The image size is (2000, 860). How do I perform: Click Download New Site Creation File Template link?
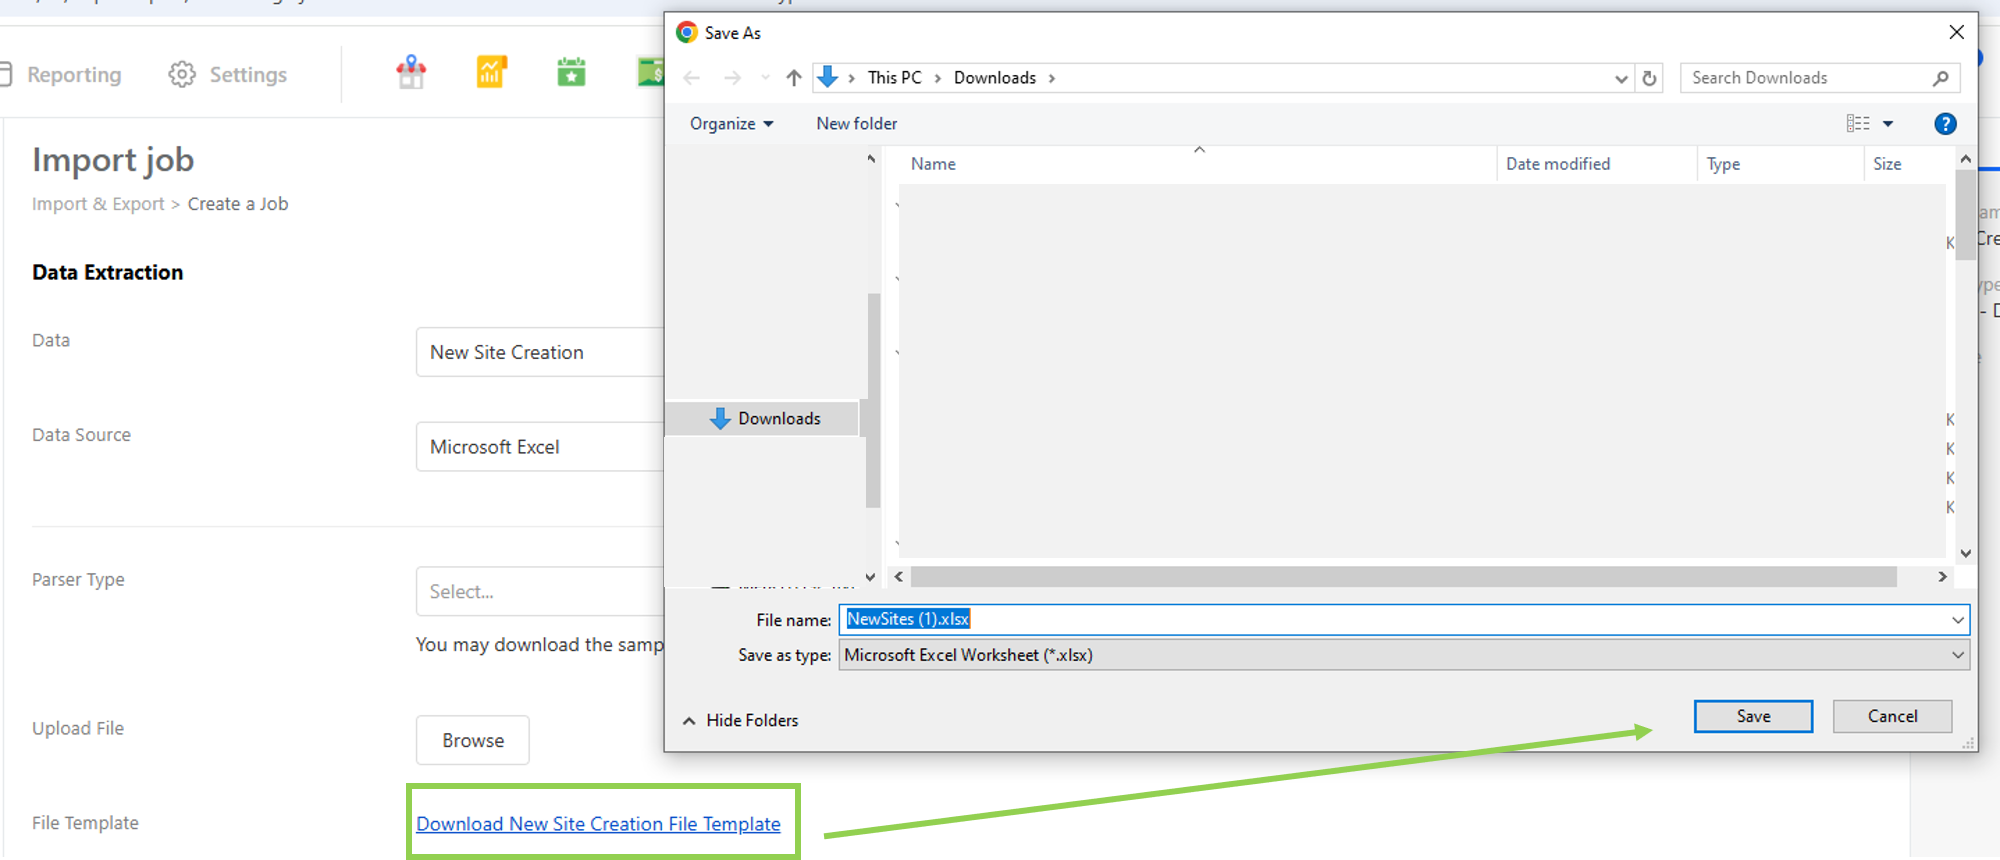click(x=598, y=824)
